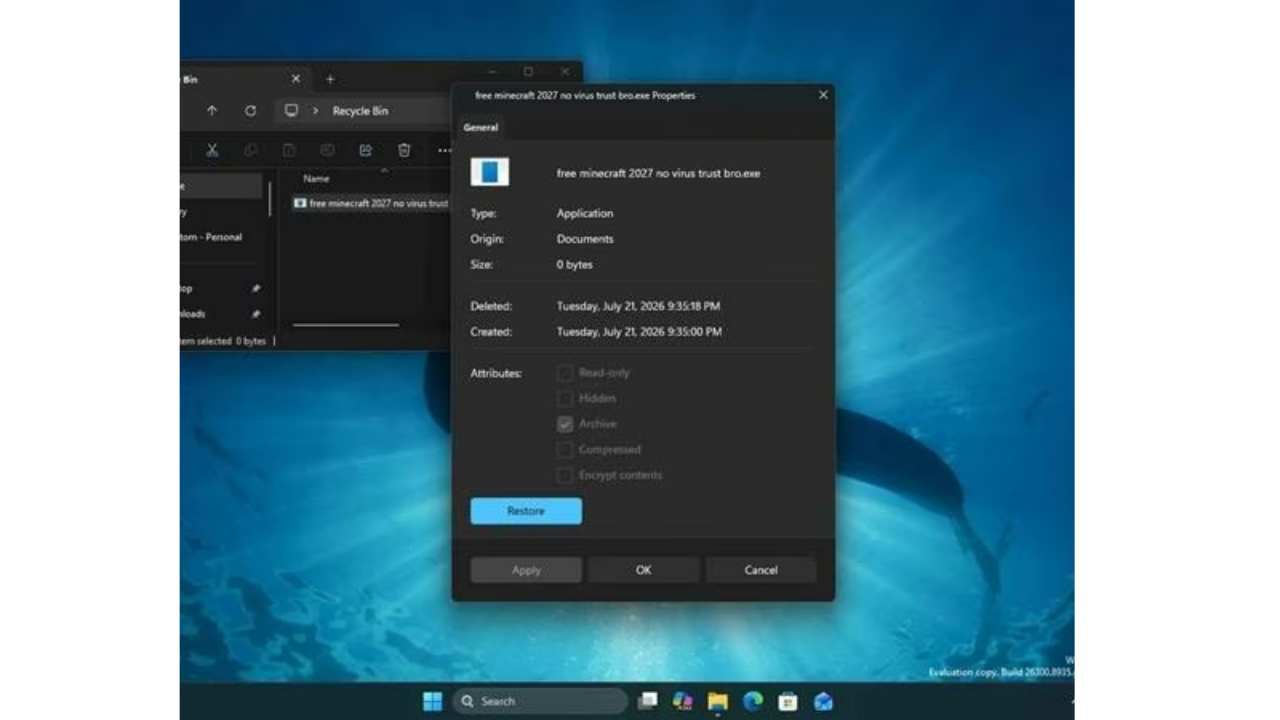Click the Copy icon in Explorer toolbar
The image size is (1280, 720).
point(250,150)
